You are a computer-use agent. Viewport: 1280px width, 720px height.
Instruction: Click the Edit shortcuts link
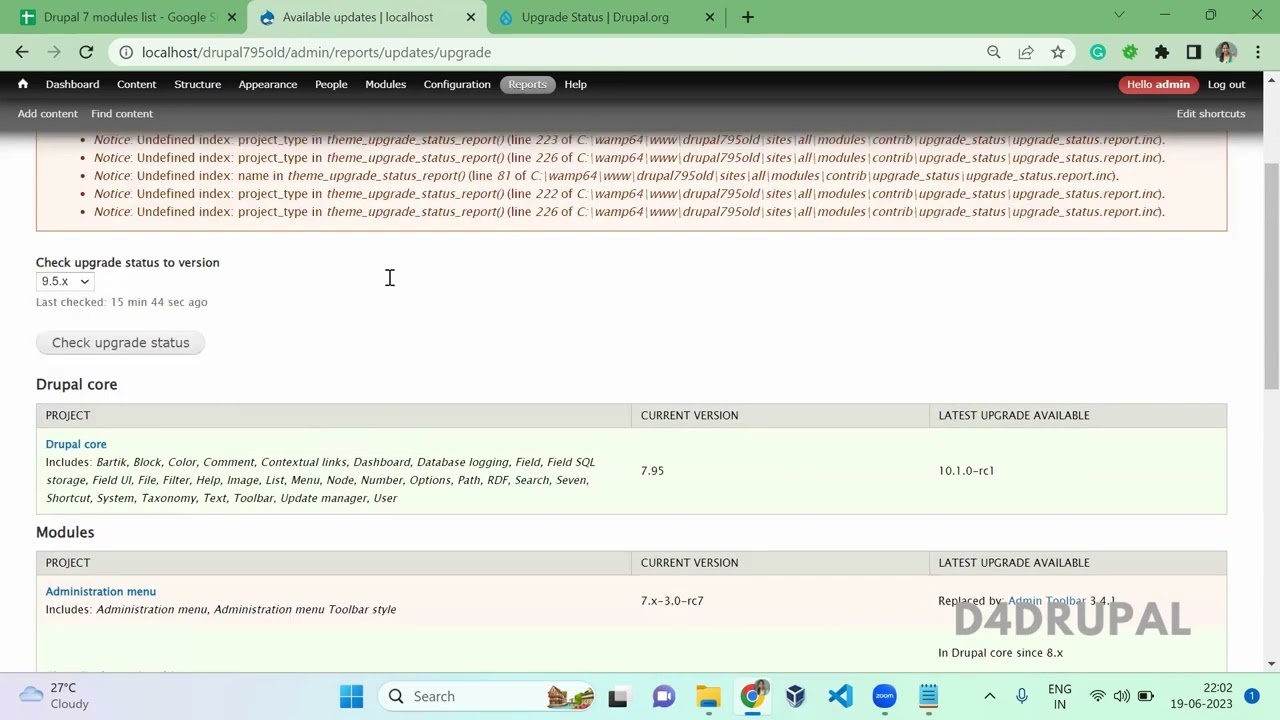(1210, 113)
